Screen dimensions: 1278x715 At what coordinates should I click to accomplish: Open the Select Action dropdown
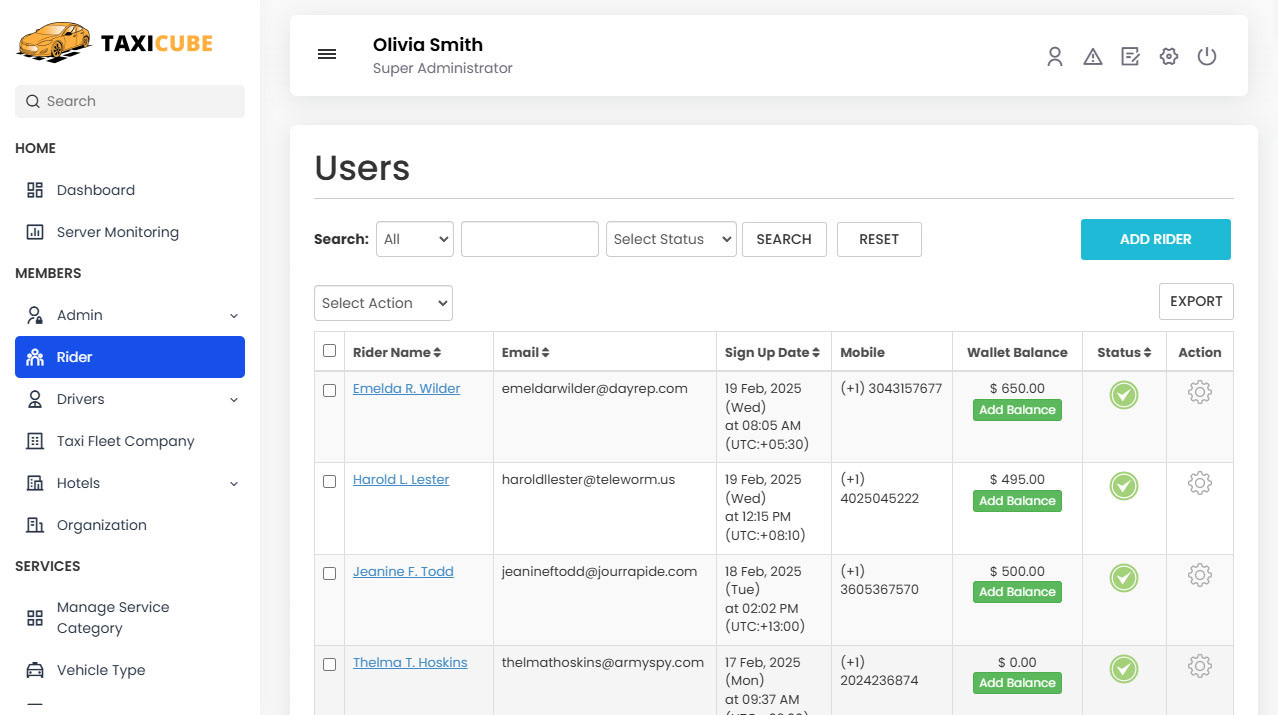pos(383,302)
